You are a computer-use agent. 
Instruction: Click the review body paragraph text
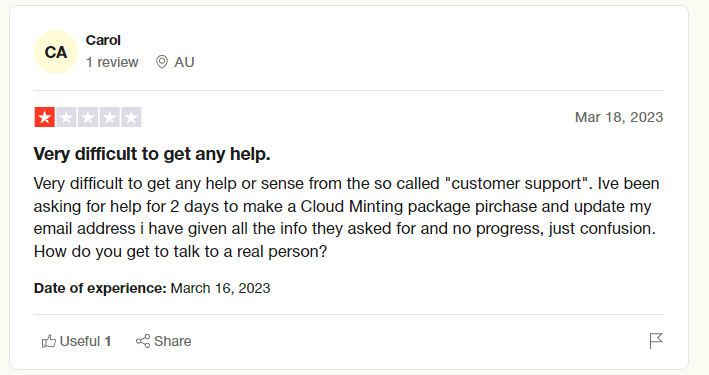tap(347, 217)
